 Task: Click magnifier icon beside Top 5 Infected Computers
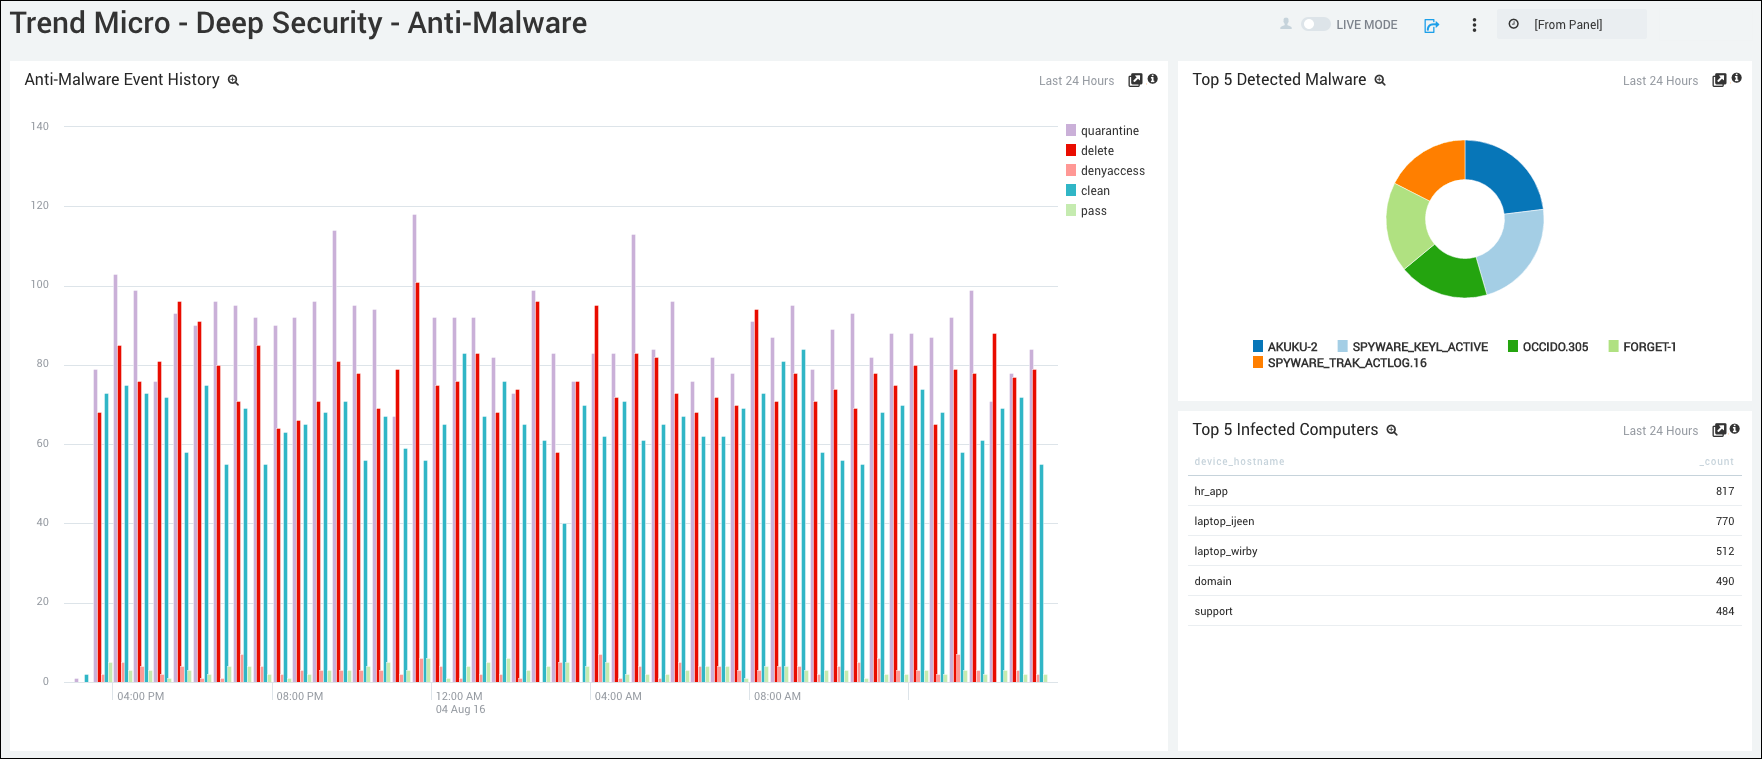(x=1392, y=431)
